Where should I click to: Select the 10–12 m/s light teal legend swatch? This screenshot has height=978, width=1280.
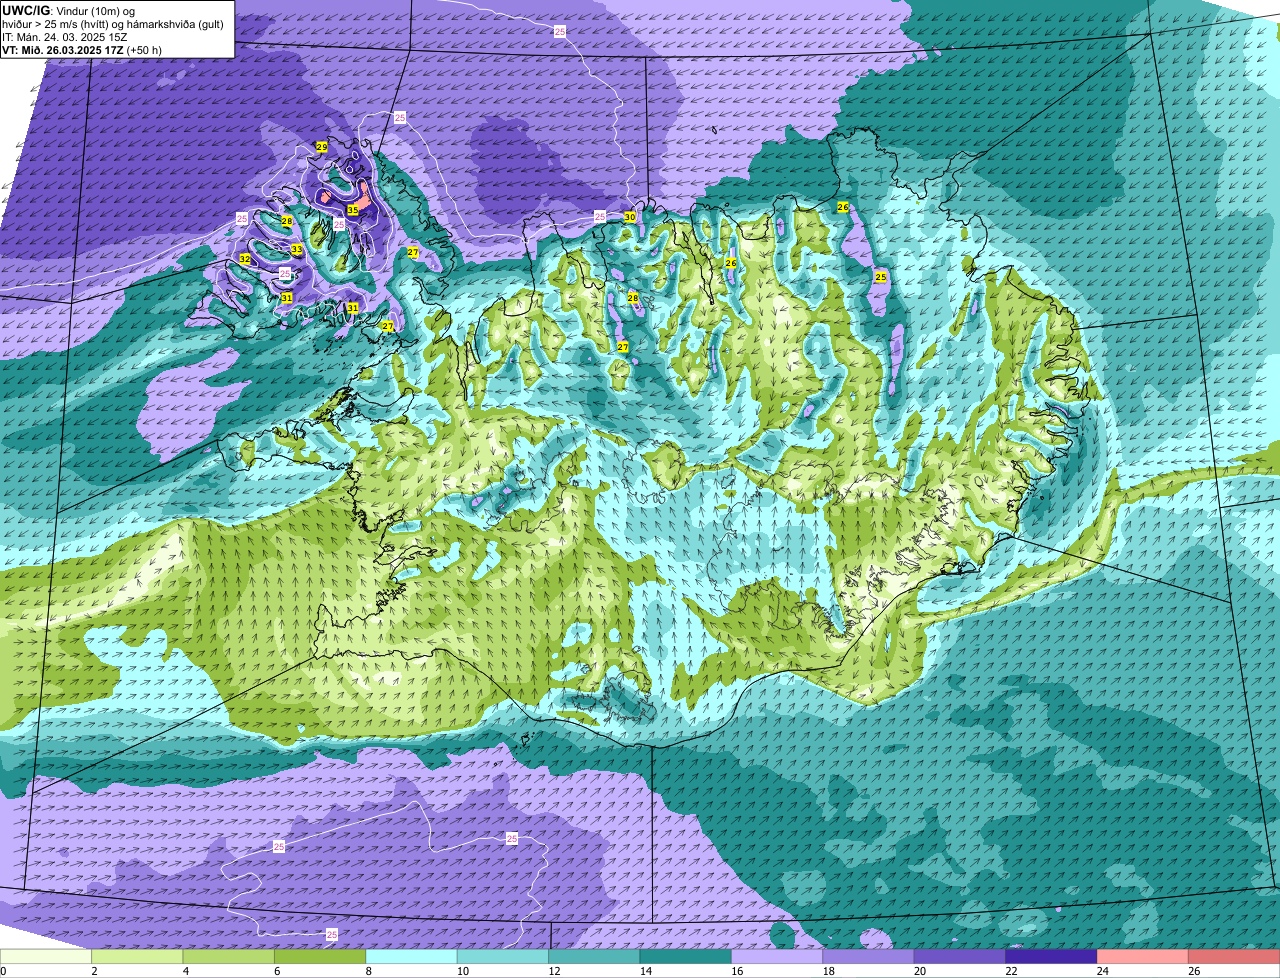pos(503,956)
